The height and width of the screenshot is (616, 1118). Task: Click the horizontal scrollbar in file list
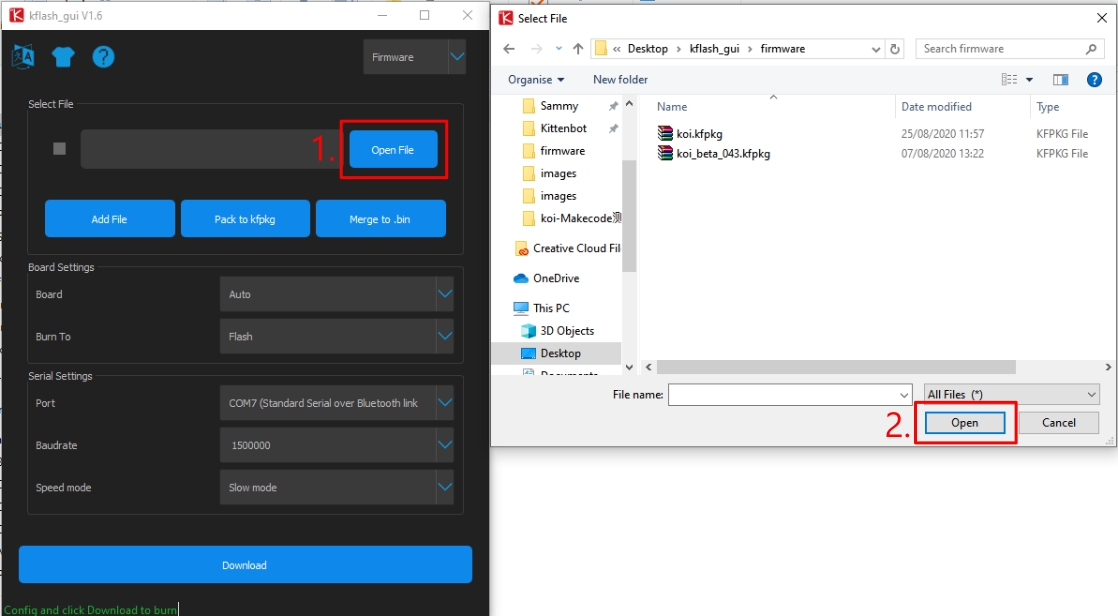point(830,367)
